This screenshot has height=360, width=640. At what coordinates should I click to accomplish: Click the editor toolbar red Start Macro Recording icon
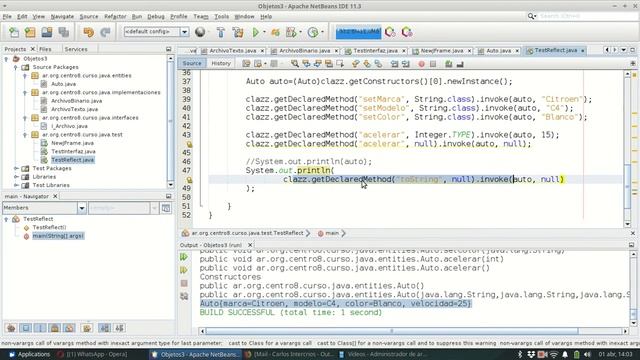click(x=421, y=64)
